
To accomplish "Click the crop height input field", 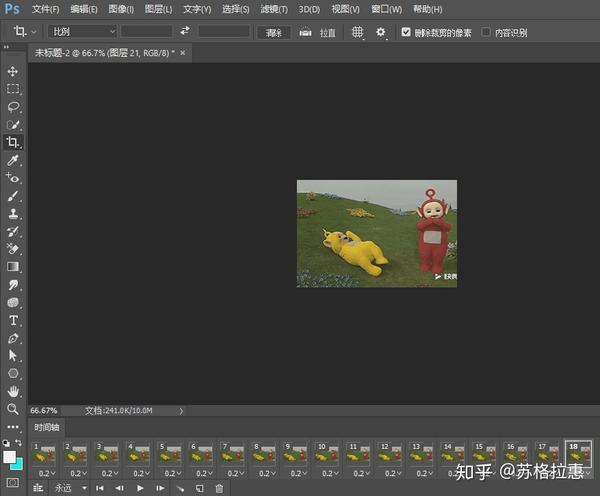I will (x=224, y=31).
